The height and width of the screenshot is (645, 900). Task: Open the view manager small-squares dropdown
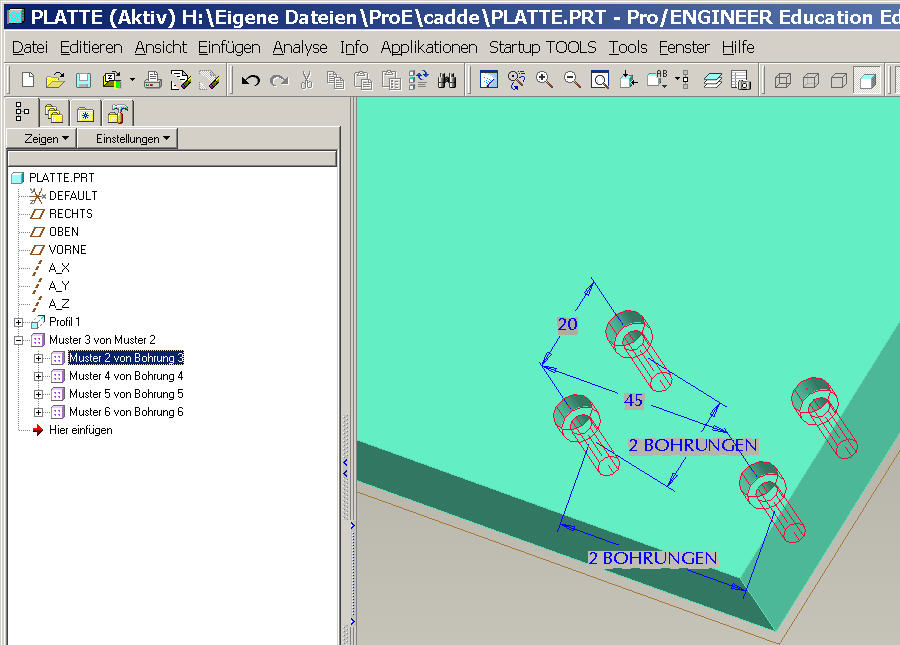(682, 80)
